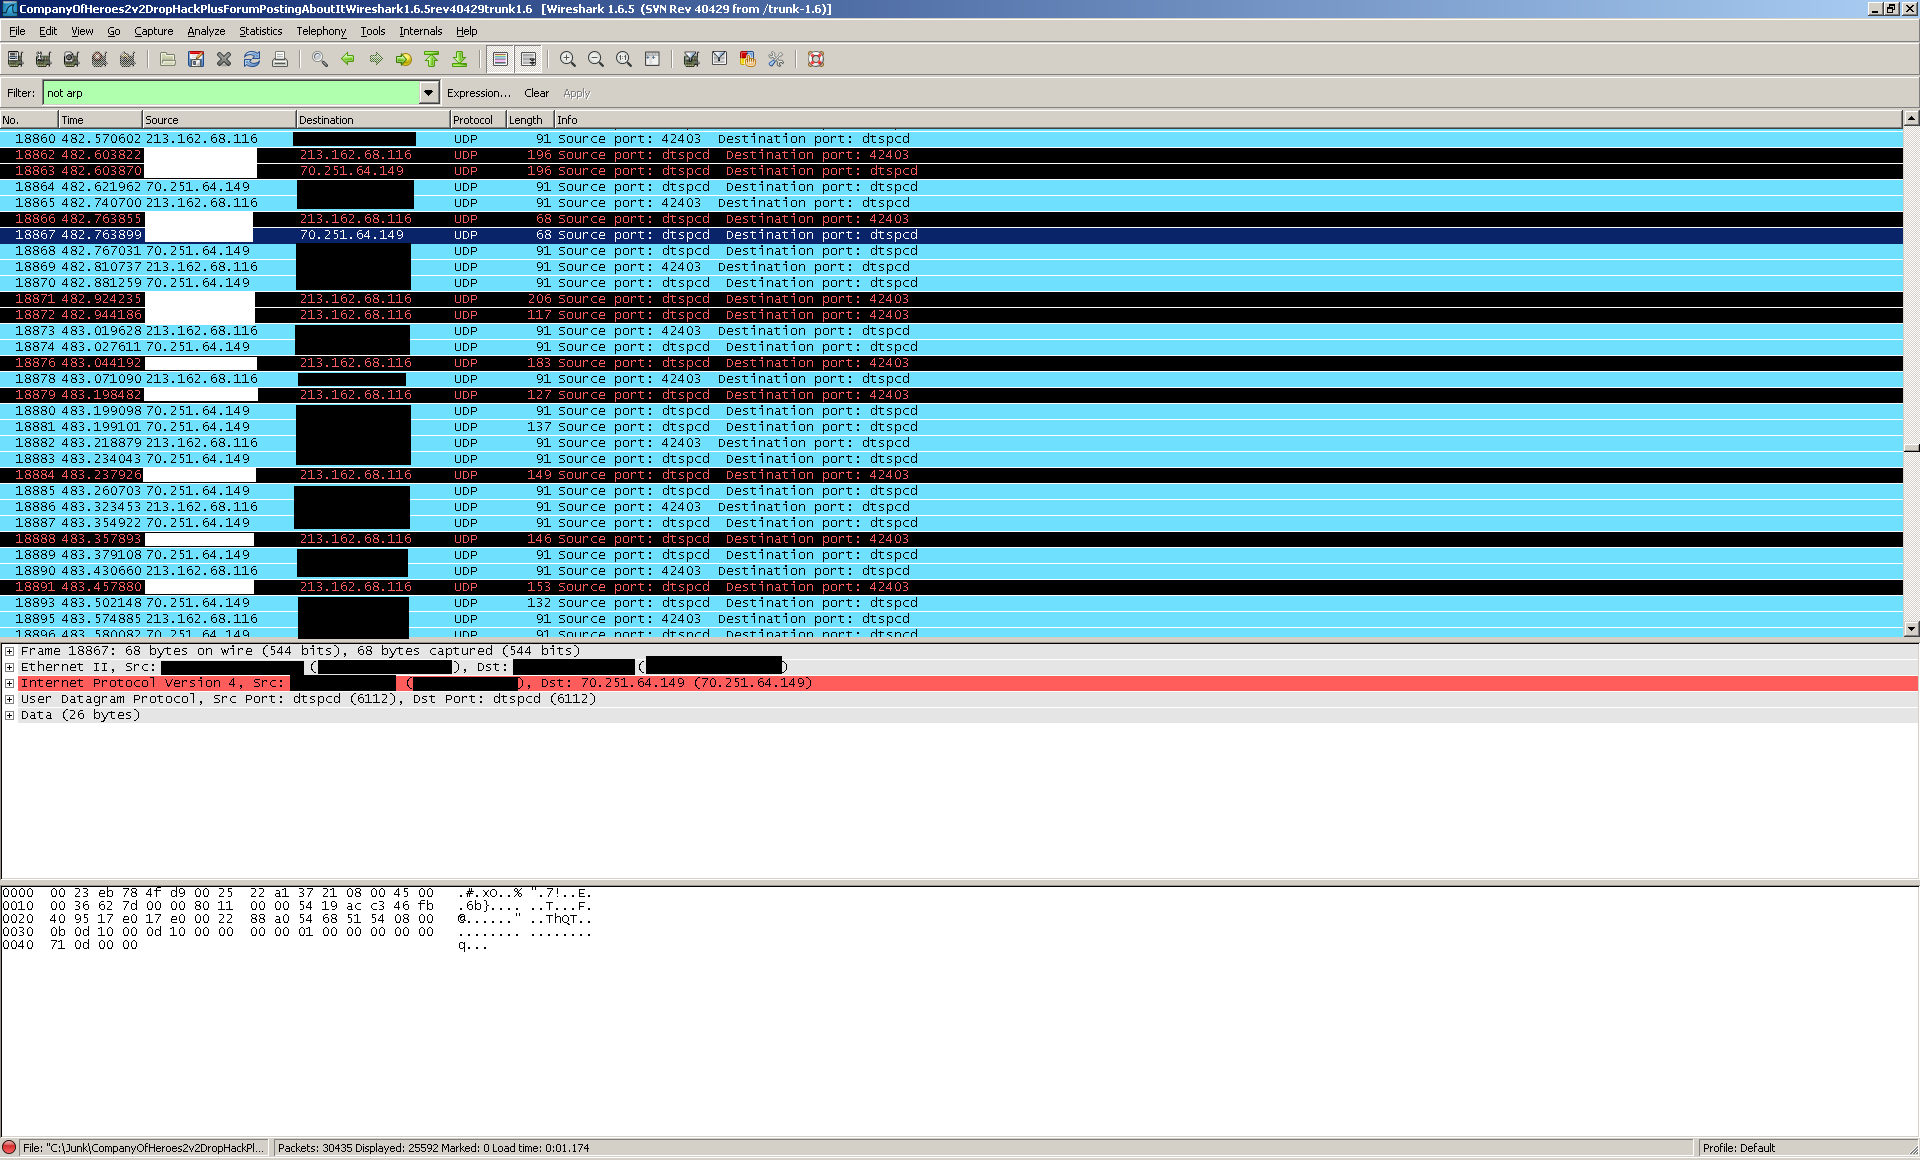The height and width of the screenshot is (1160, 1920).
Task: Go to first packet arrow icon
Action: pyautogui.click(x=432, y=59)
